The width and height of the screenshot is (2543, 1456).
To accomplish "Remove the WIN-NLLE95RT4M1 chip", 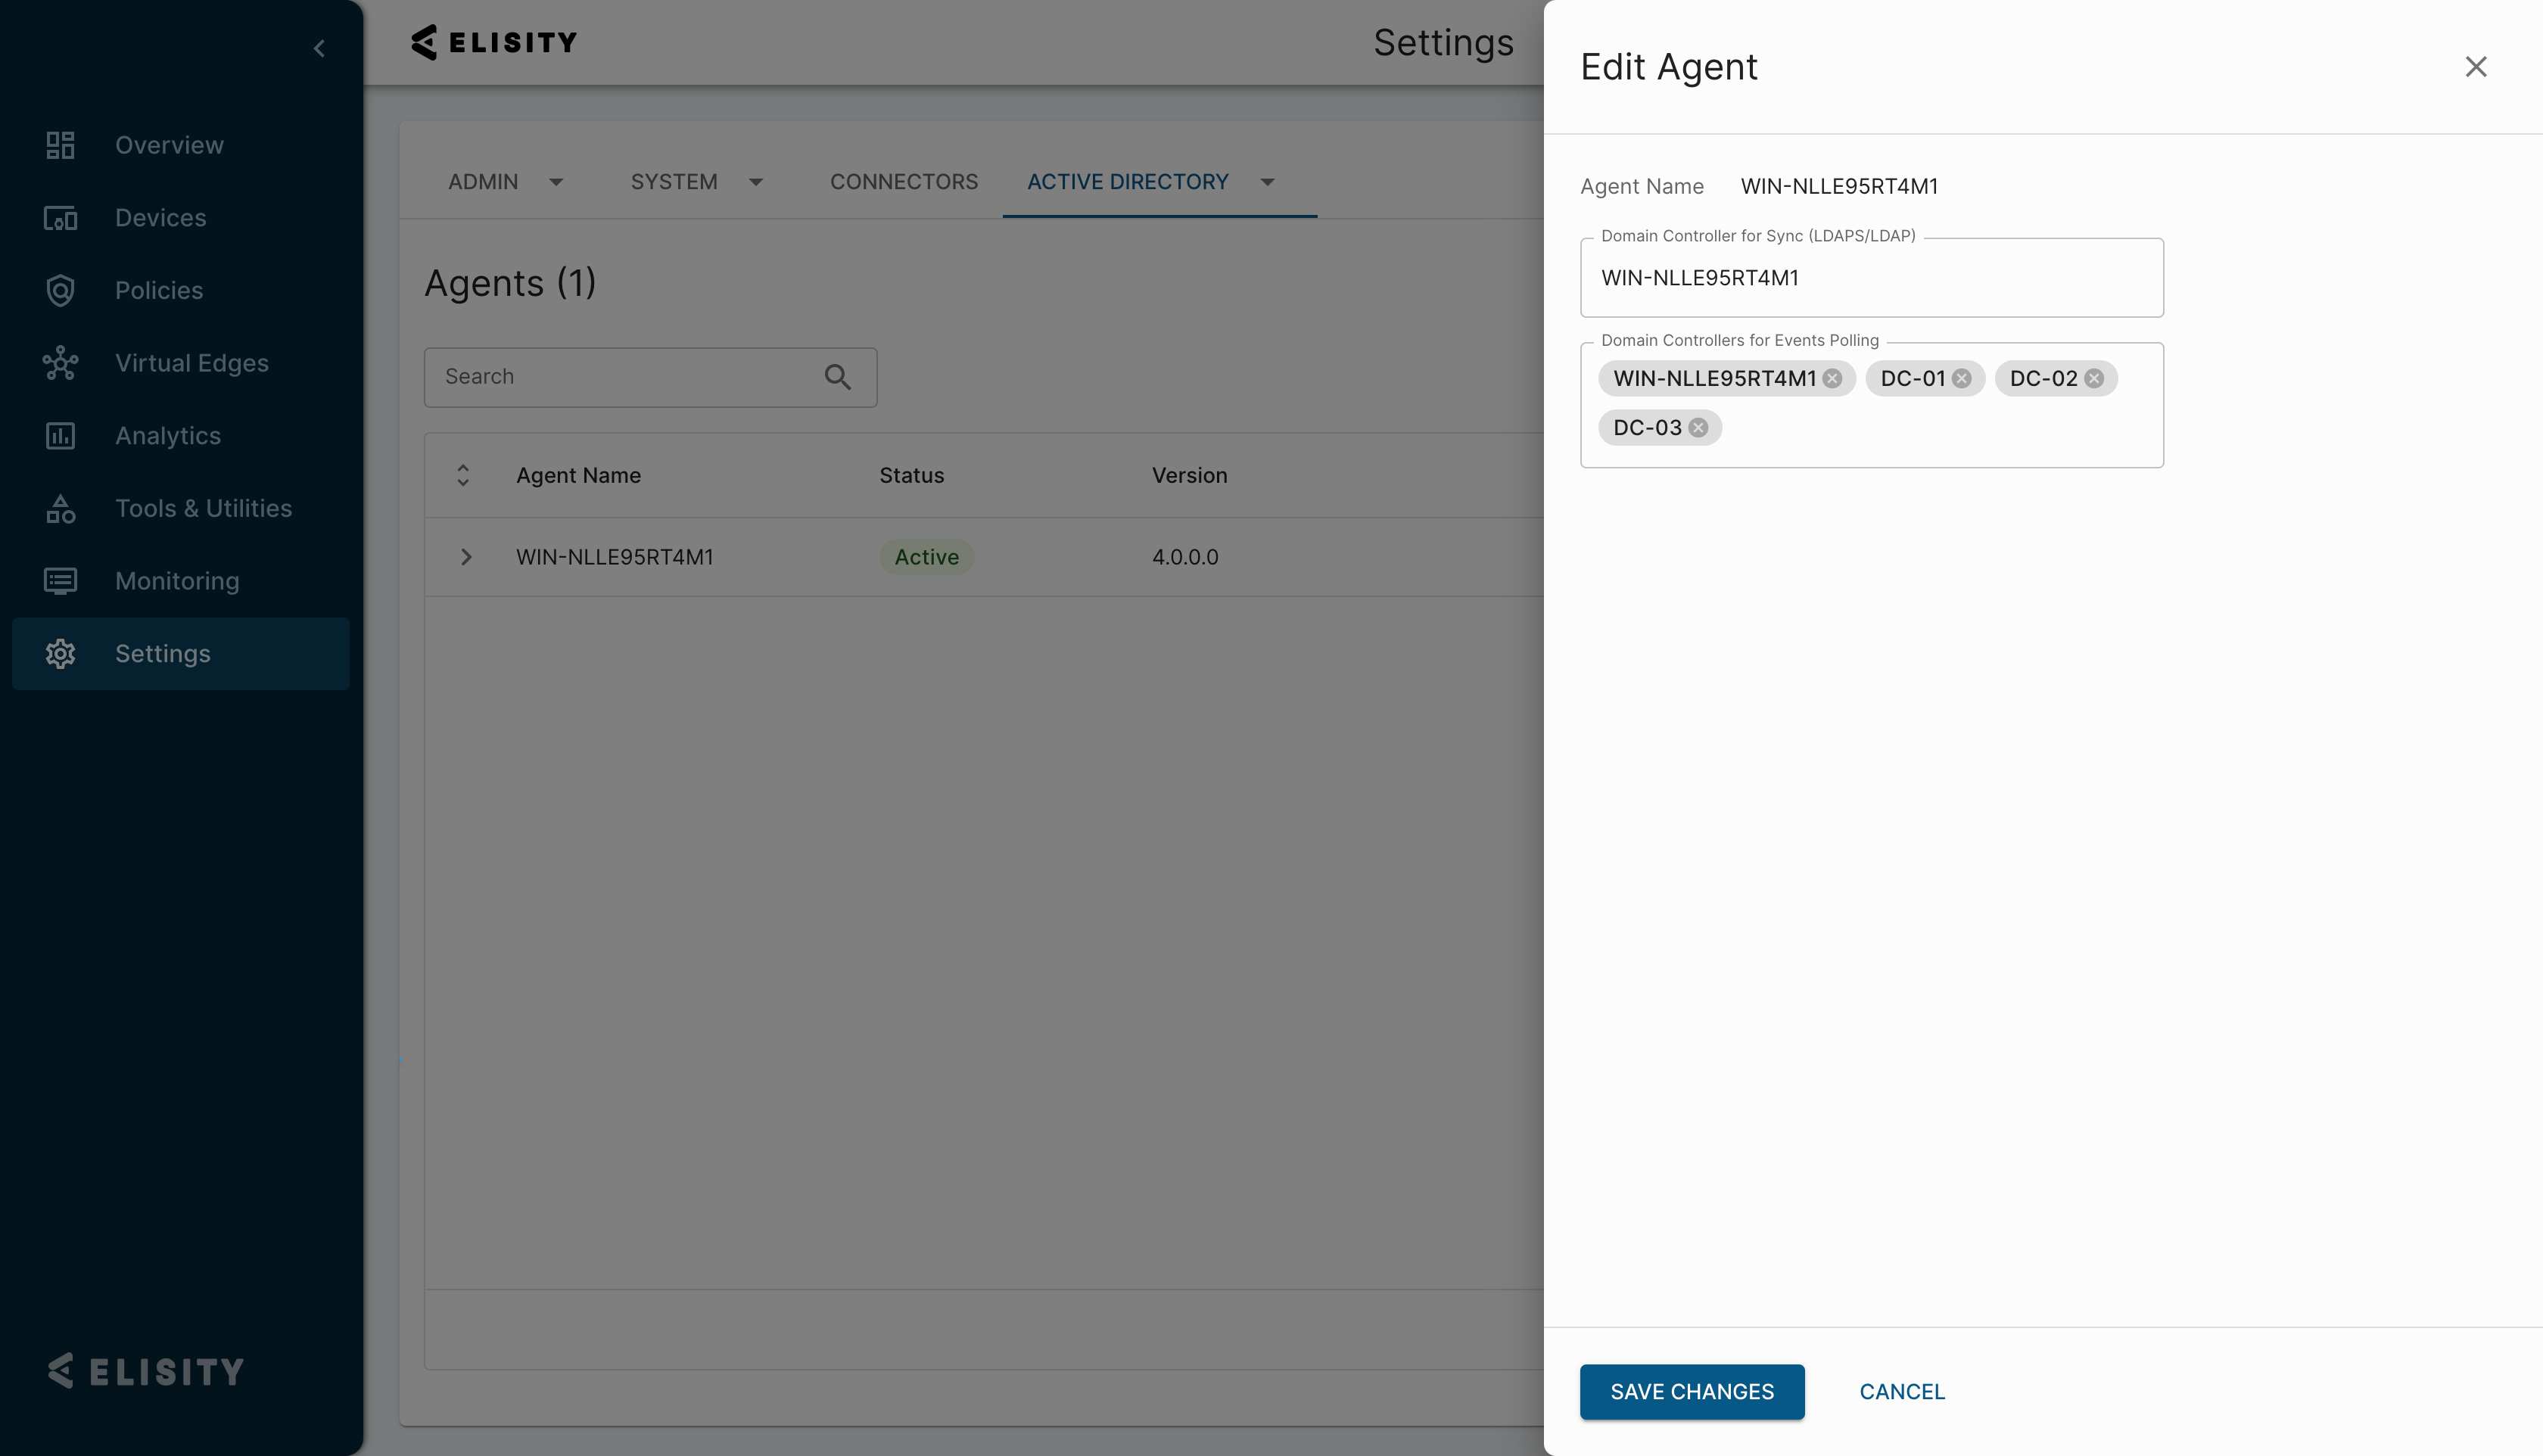I will (1832, 378).
